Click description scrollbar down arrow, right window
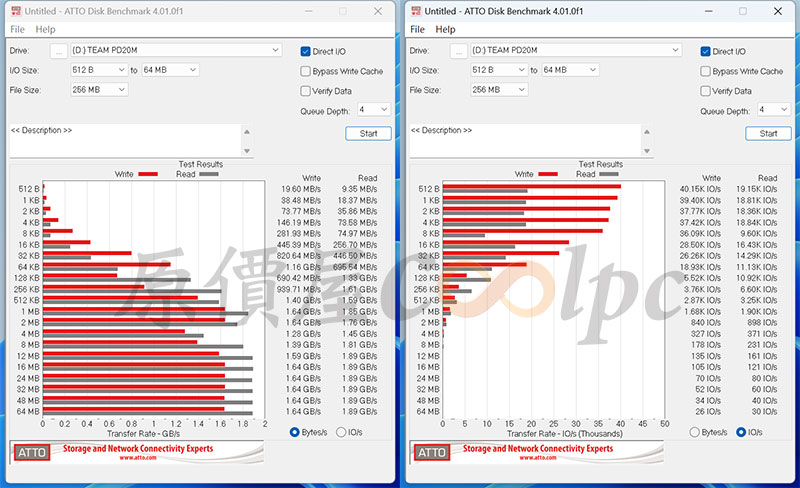This screenshot has height=488, width=800. (647, 151)
